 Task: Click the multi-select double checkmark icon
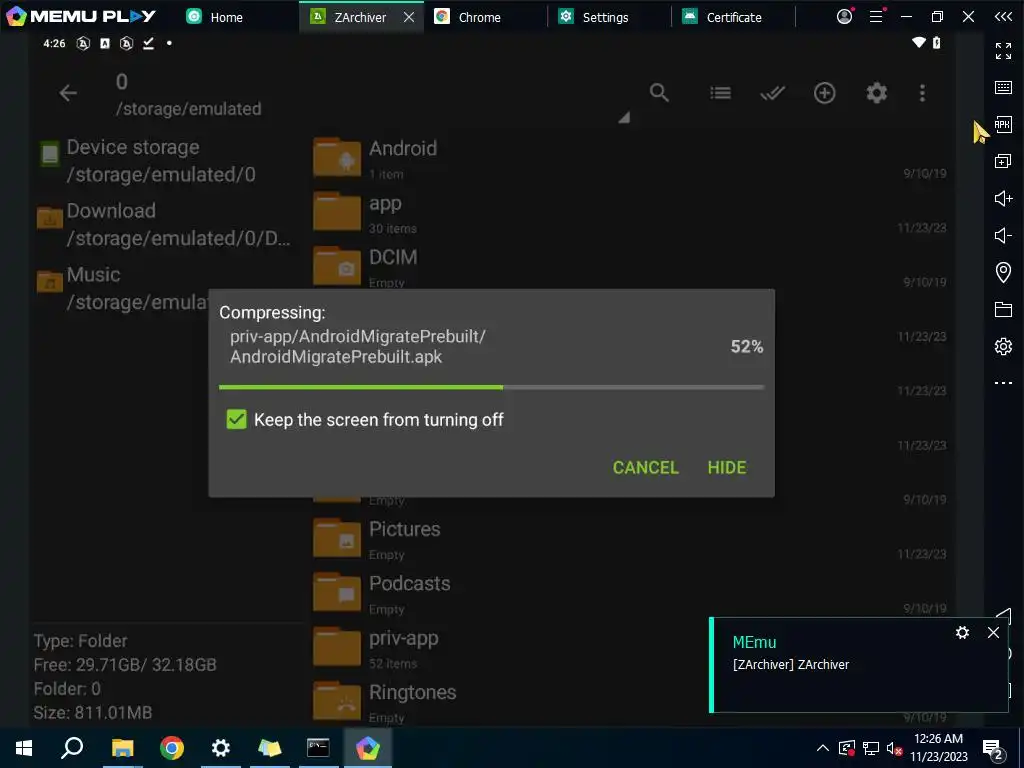772,93
